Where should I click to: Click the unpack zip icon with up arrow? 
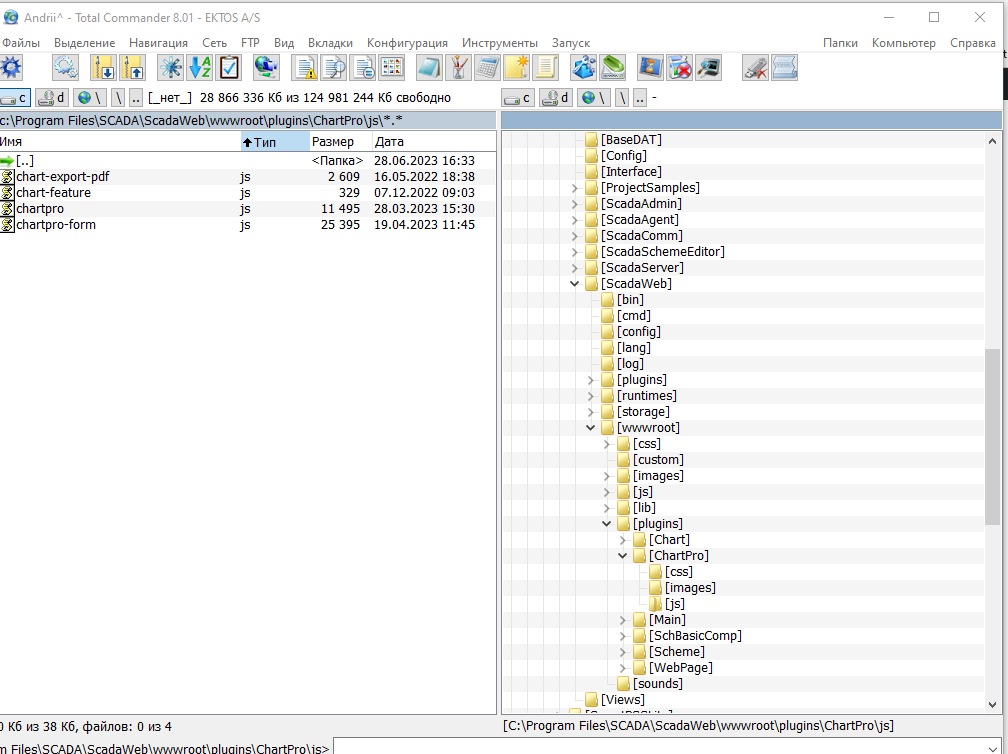click(132, 67)
